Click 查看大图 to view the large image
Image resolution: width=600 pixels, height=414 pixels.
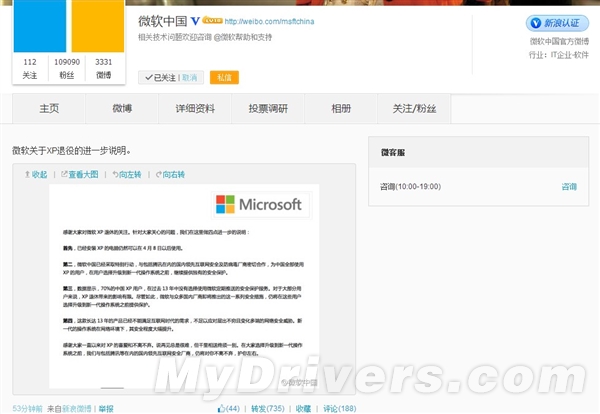(x=80, y=174)
